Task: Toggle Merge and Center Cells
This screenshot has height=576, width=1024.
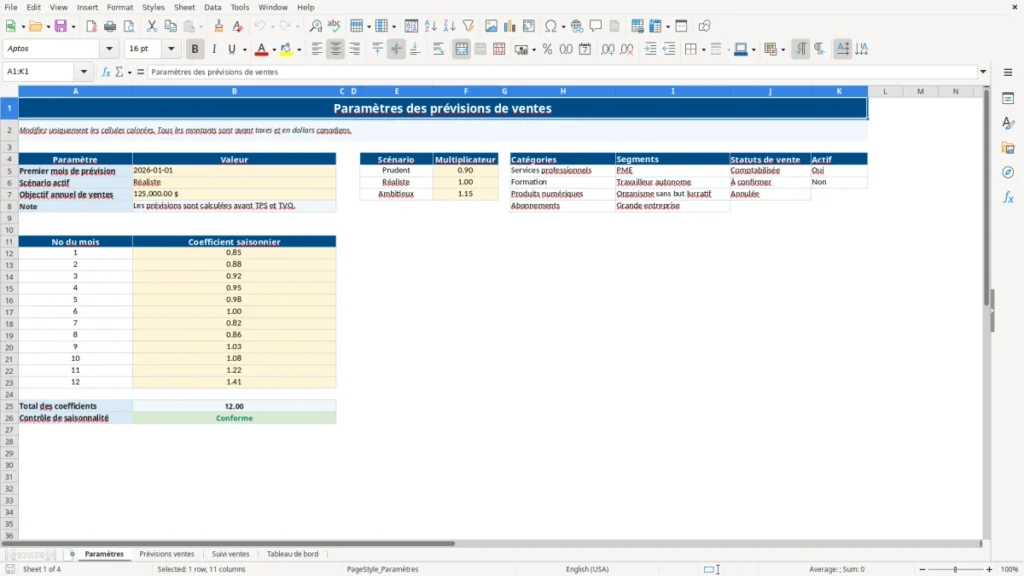Action: tap(461, 49)
